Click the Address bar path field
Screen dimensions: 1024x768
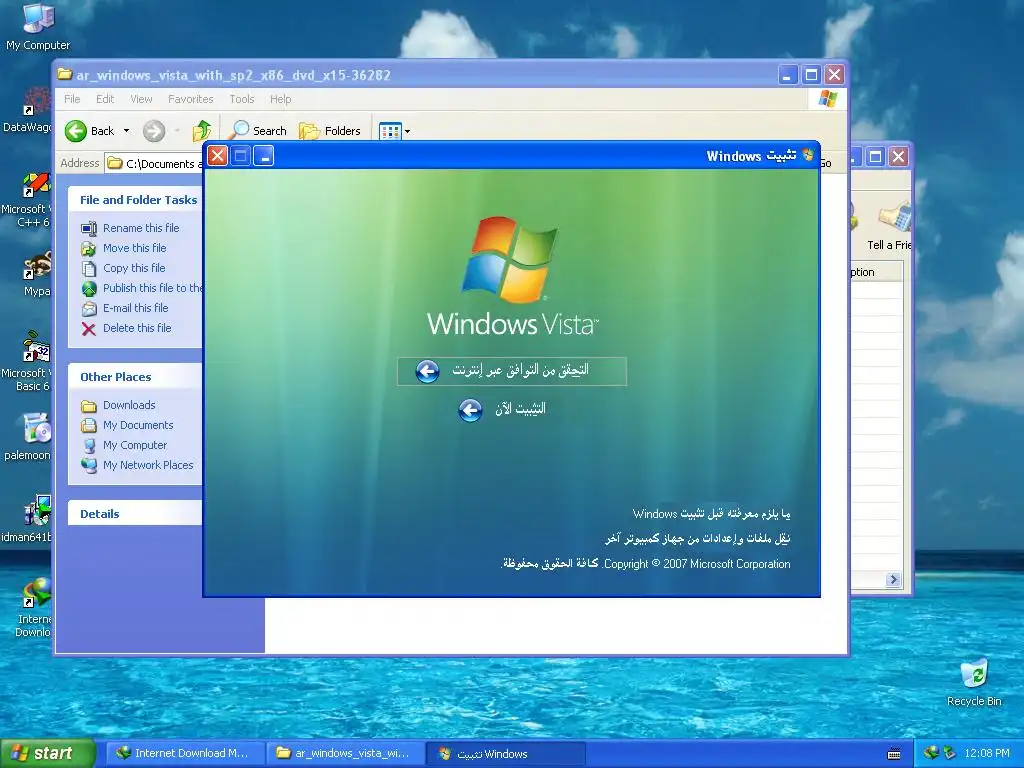155,163
